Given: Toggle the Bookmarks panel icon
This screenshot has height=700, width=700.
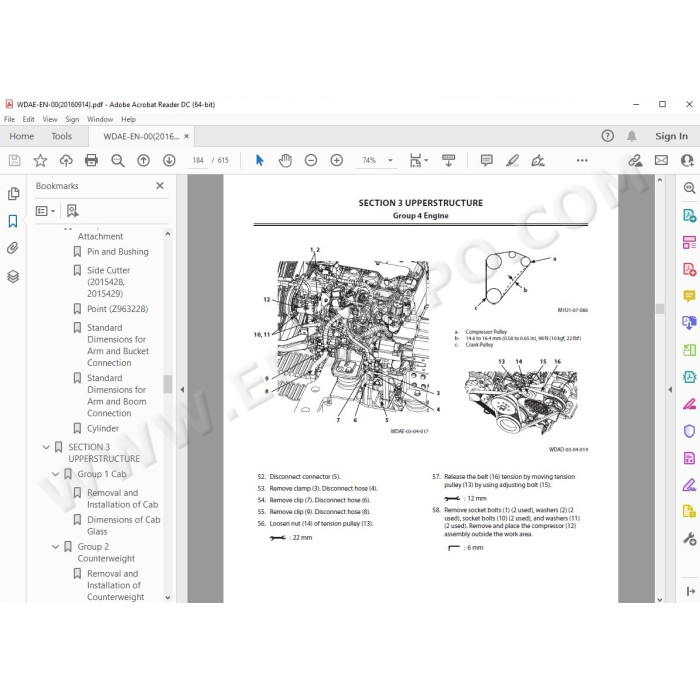Looking at the screenshot, I should tap(13, 221).
